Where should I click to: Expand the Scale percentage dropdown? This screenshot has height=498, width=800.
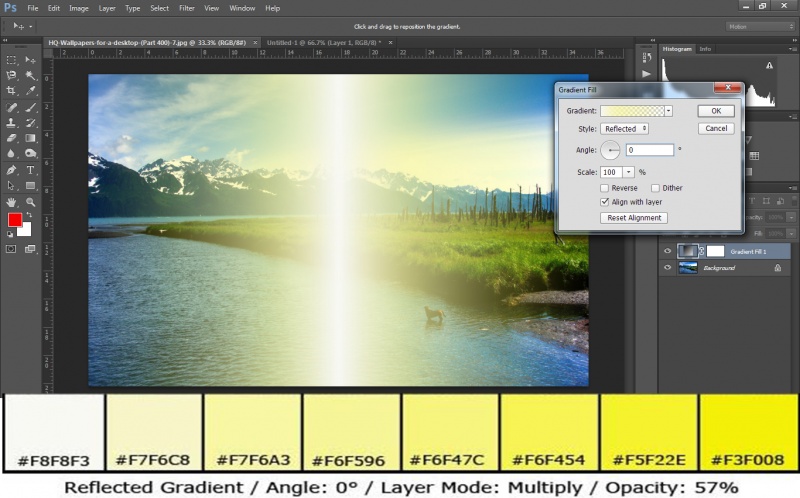point(630,172)
